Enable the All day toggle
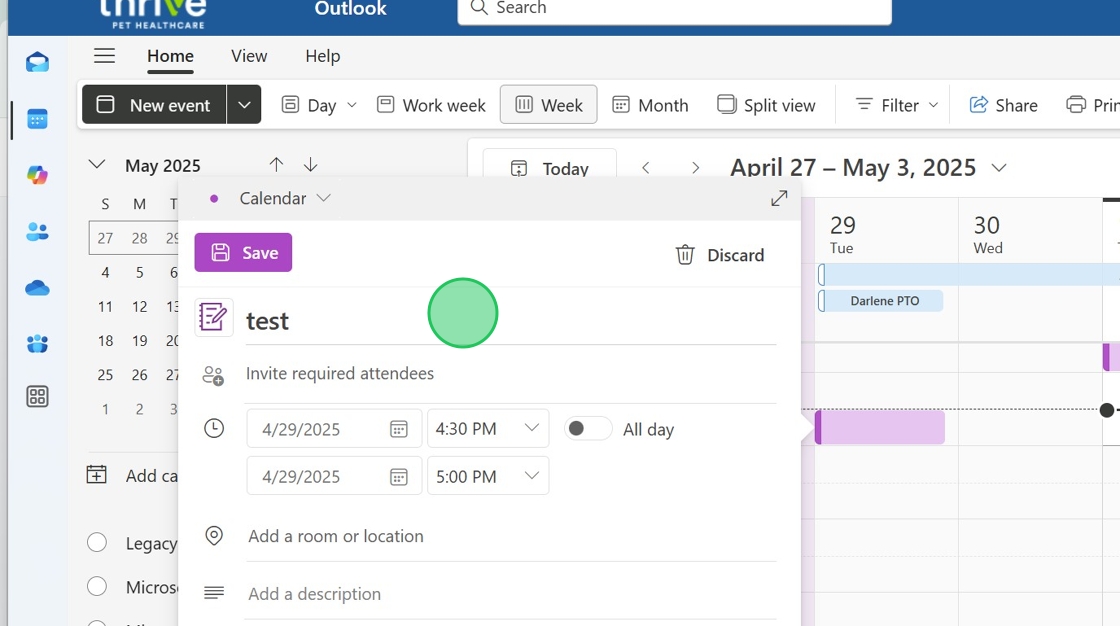1120x626 pixels. click(x=587, y=429)
